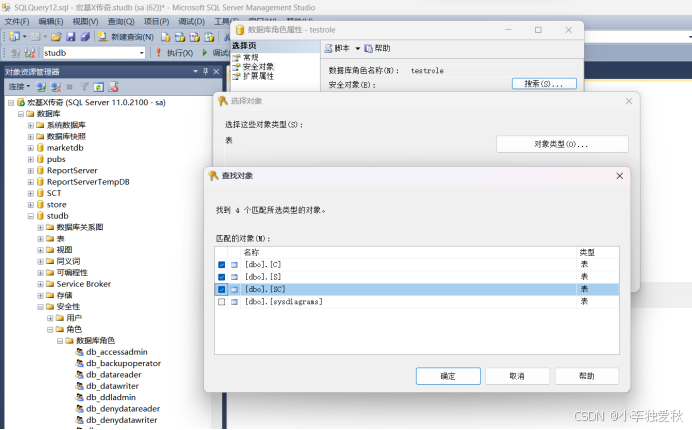The width and height of the screenshot is (692, 430).
Task: Click the change connection toolbar icon
Action: click(30, 53)
